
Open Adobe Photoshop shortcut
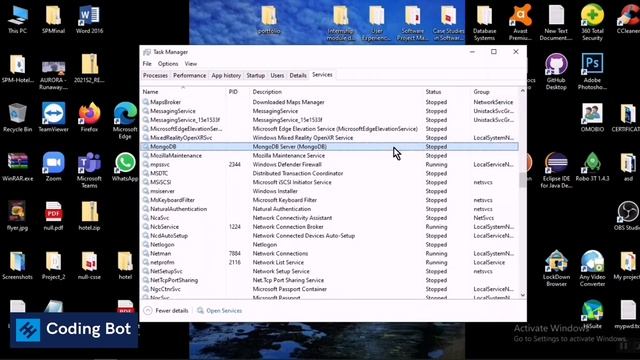coord(592,71)
